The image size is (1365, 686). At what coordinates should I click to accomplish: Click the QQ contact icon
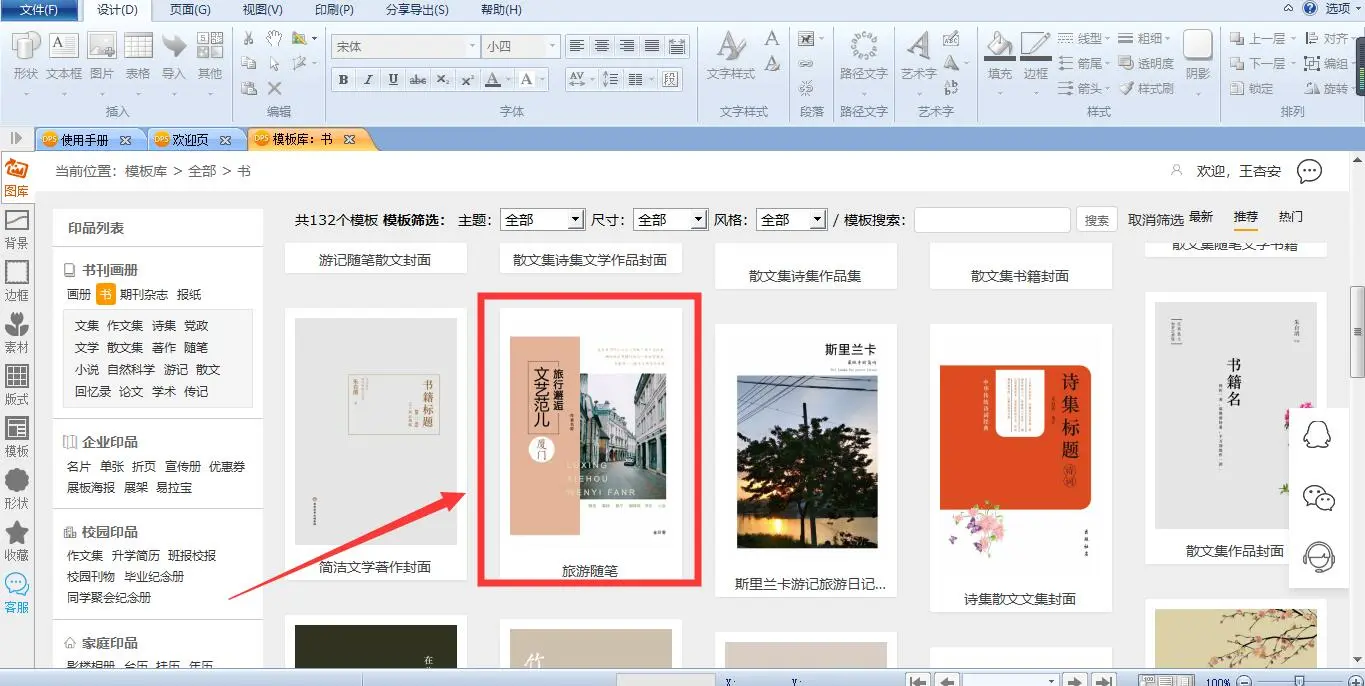point(1318,436)
